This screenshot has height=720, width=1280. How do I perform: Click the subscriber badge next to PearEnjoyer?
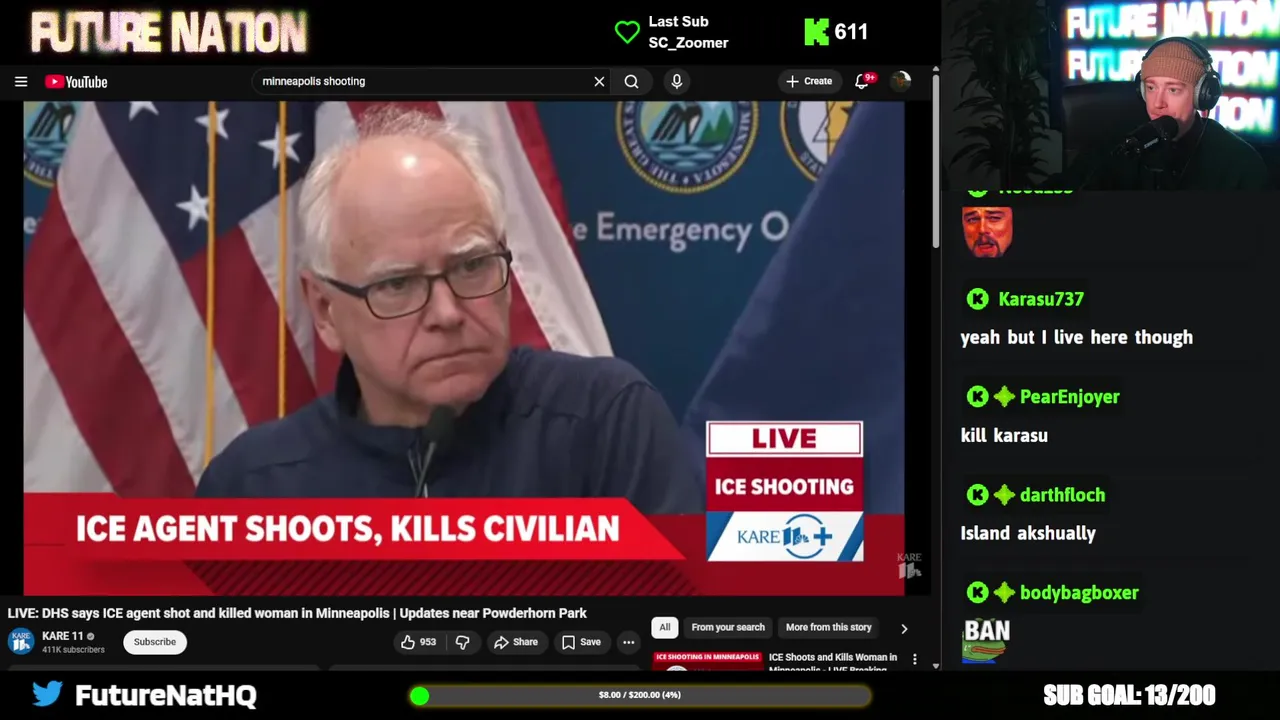(x=1004, y=397)
